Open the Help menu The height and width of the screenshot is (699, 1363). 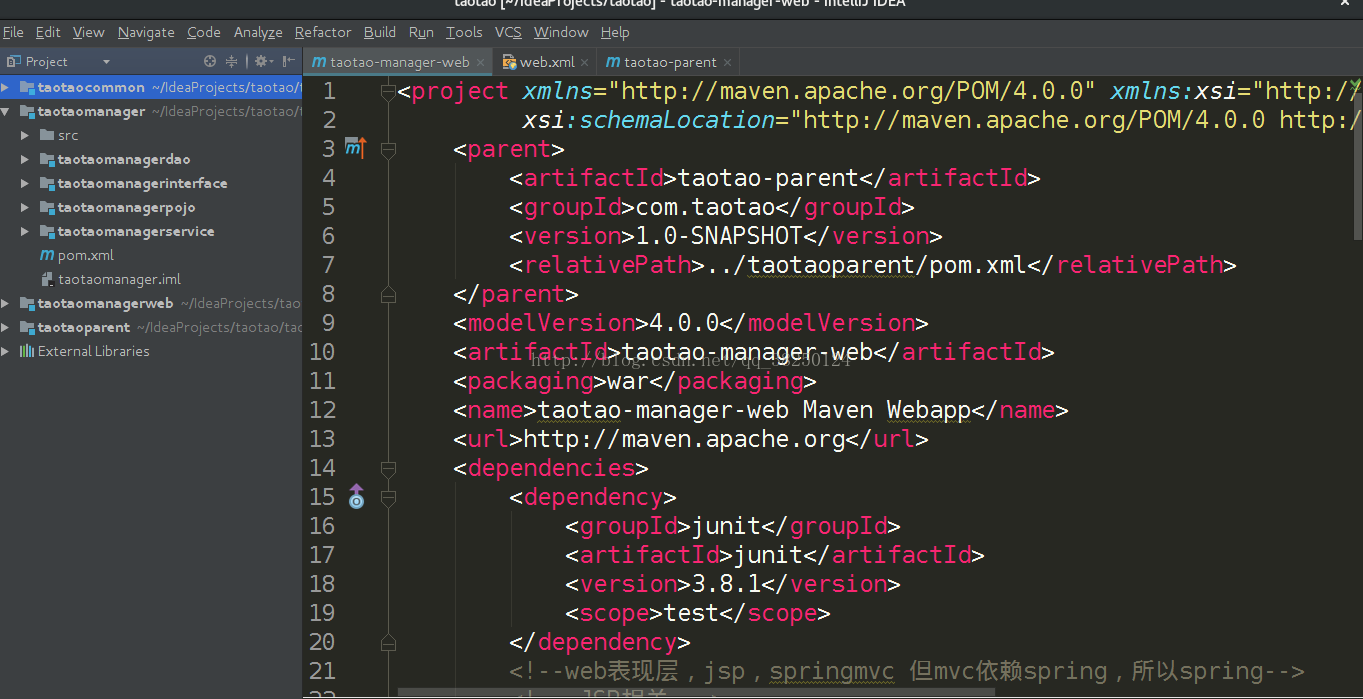pyautogui.click(x=615, y=32)
